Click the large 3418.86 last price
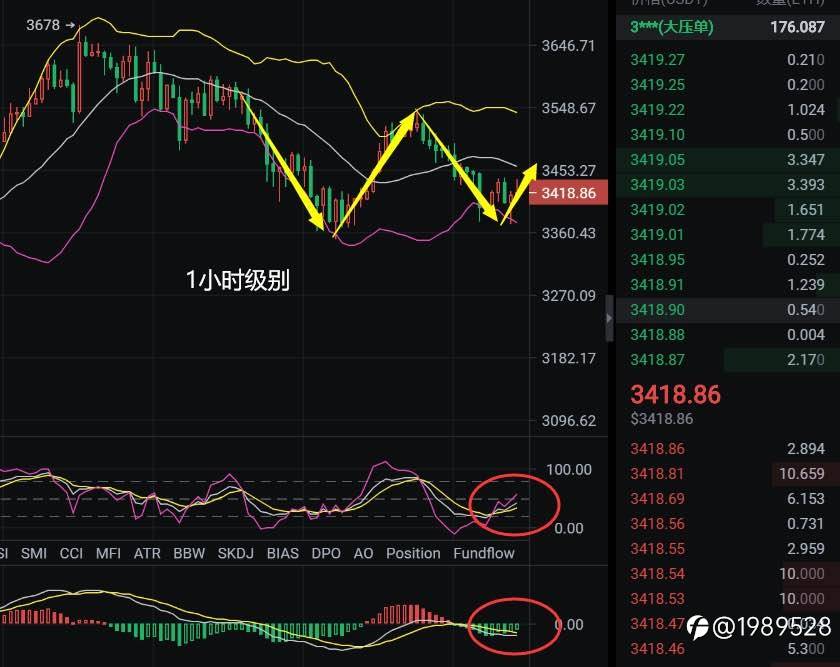 [x=676, y=394]
